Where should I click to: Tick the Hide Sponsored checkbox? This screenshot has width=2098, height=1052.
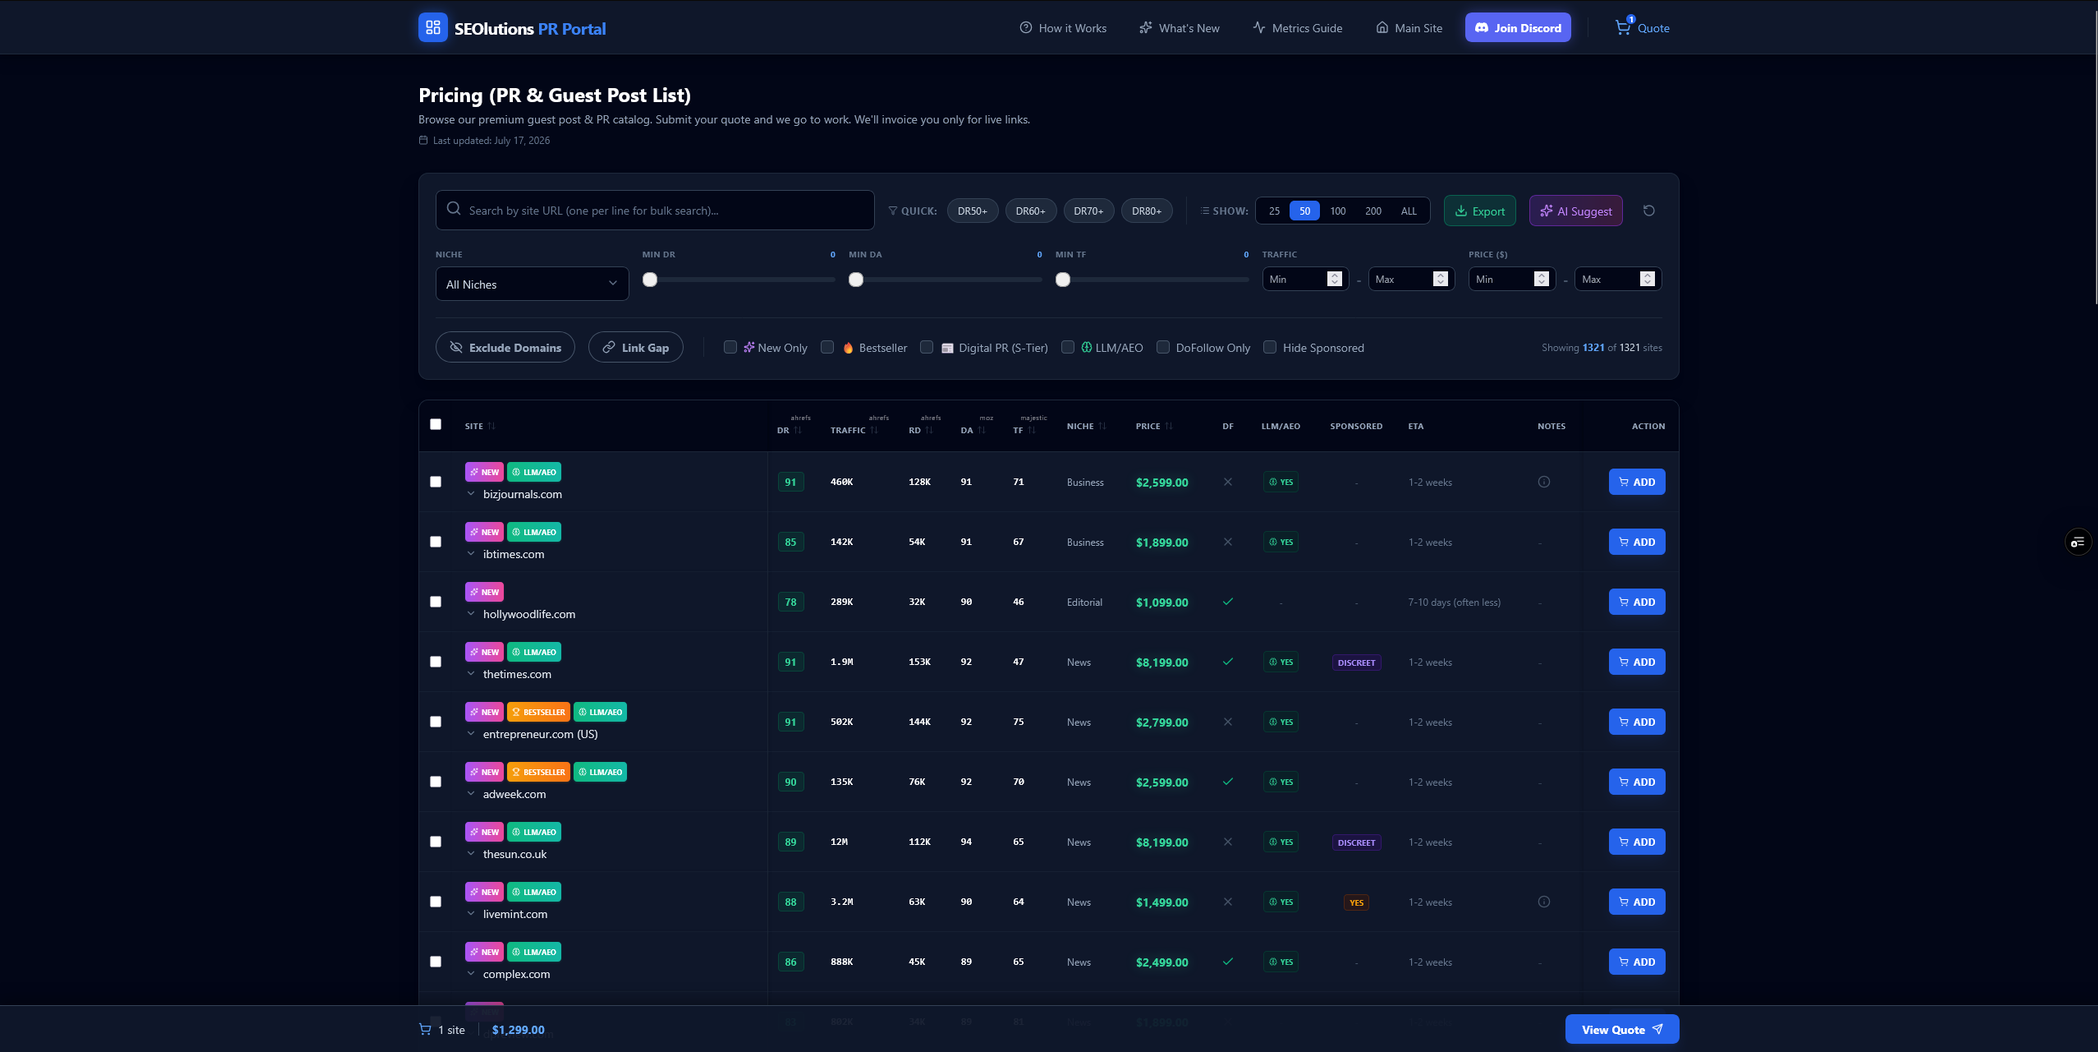click(1270, 347)
